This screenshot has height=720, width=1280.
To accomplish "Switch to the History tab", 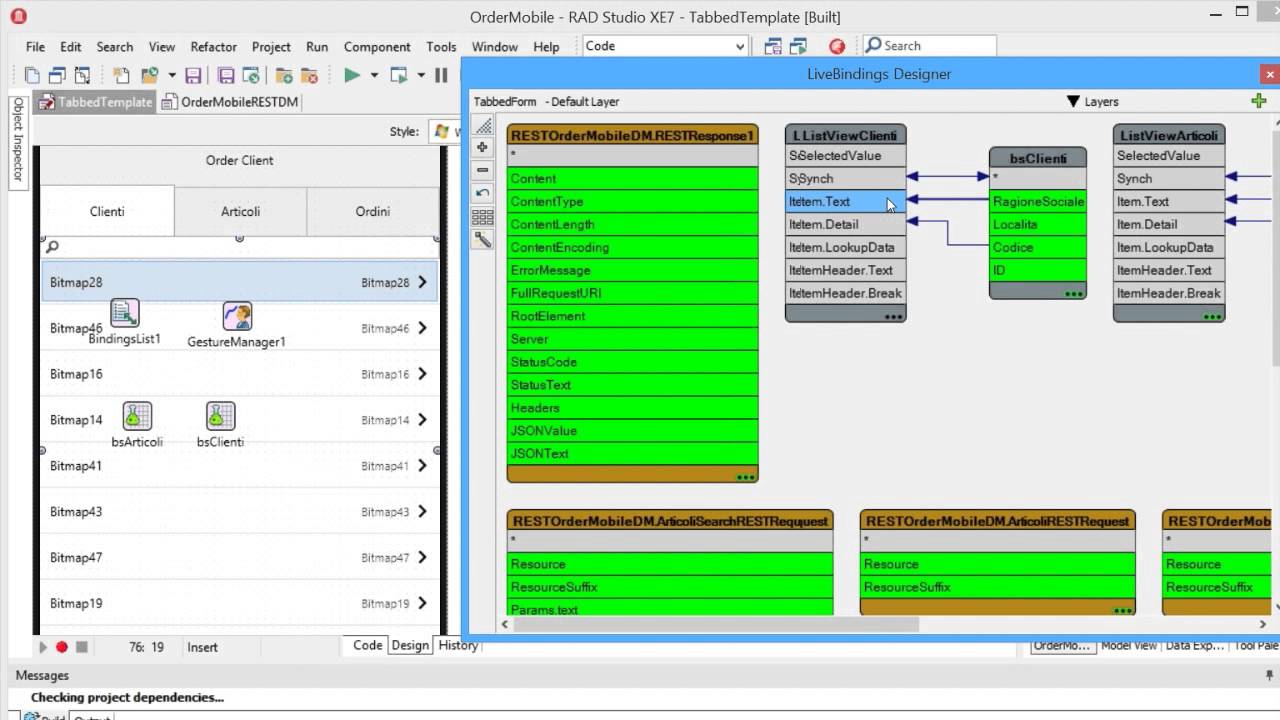I will (x=458, y=645).
